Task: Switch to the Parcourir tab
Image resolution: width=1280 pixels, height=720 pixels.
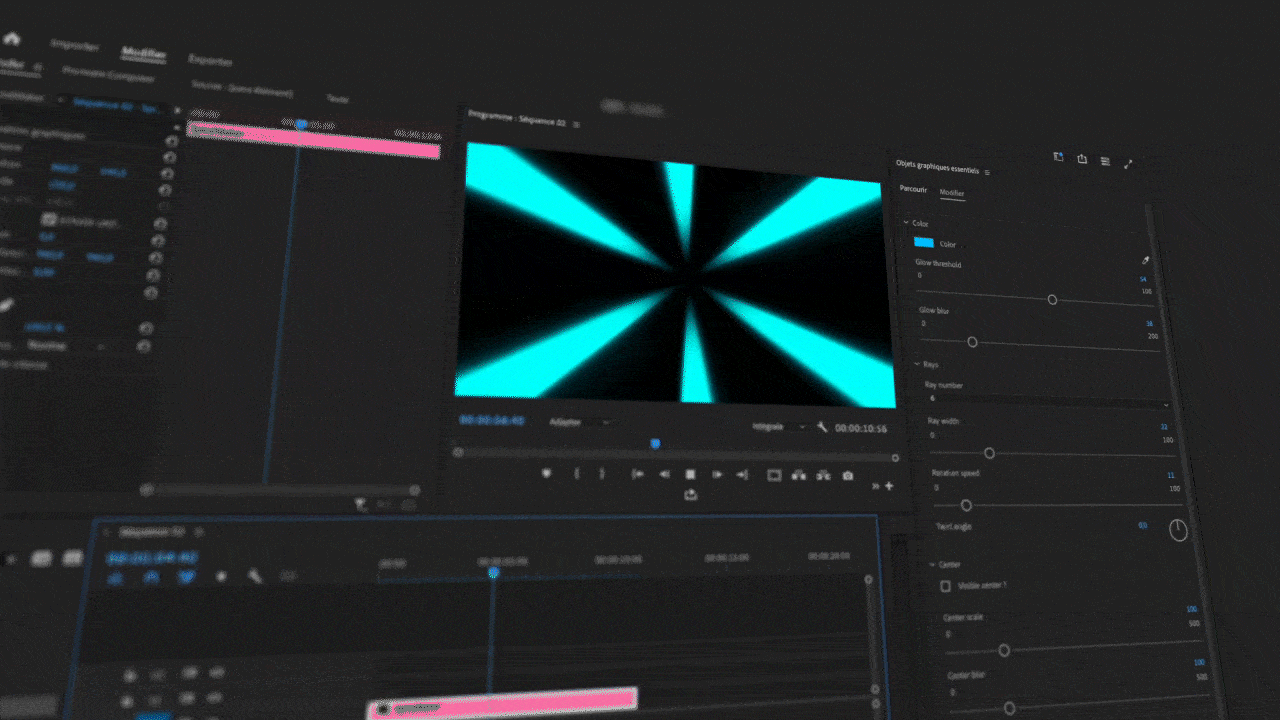Action: (913, 189)
